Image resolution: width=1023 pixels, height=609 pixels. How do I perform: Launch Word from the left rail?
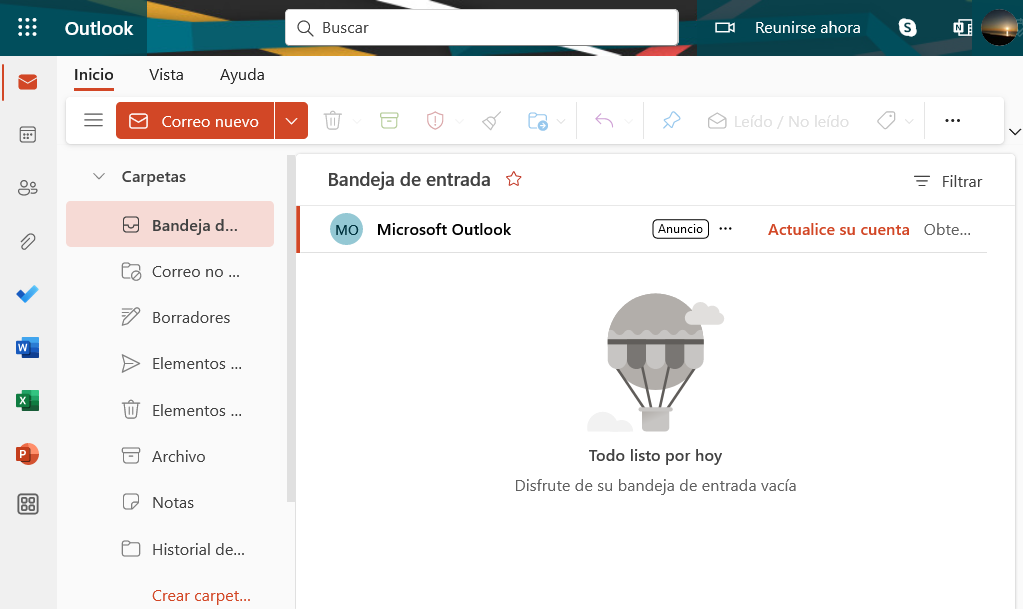click(27, 347)
